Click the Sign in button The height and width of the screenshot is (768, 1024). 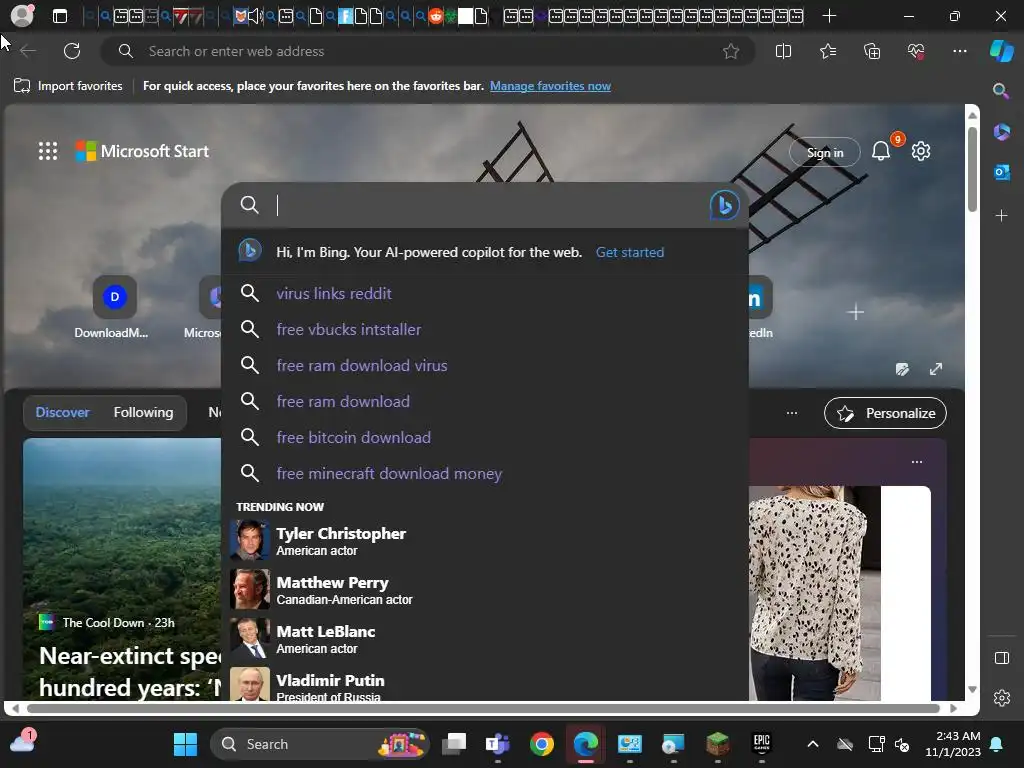coord(824,152)
